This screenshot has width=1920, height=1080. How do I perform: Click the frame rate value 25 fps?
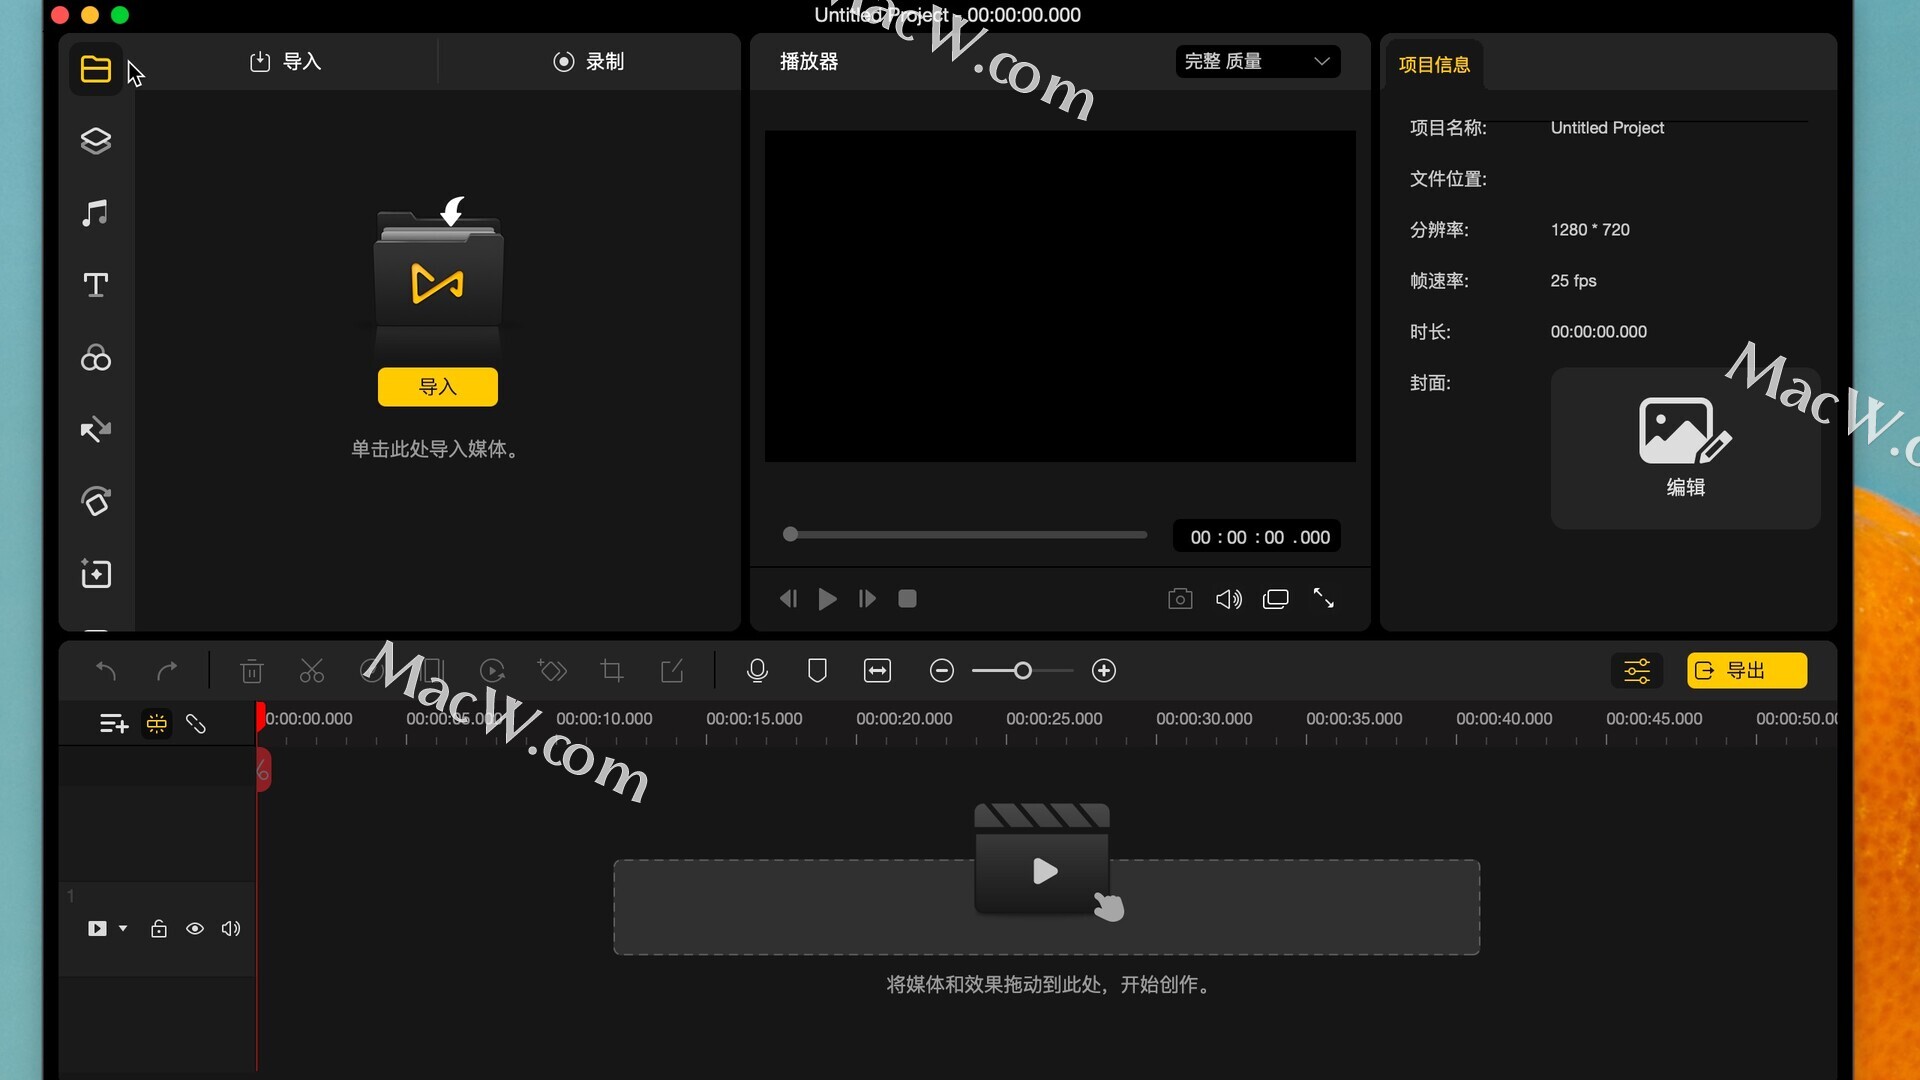point(1573,281)
